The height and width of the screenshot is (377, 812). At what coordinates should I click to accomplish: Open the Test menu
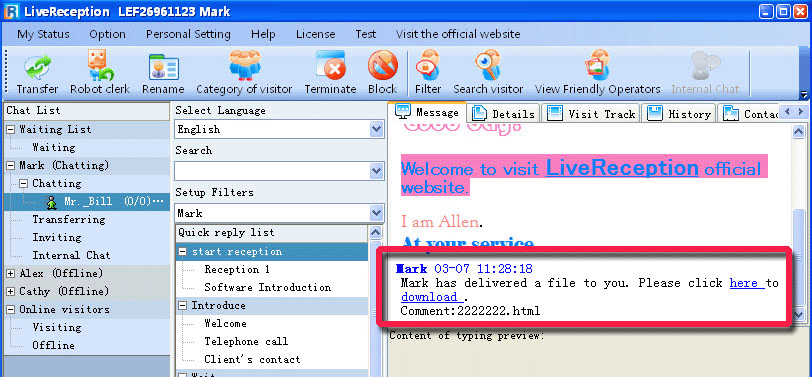click(366, 34)
